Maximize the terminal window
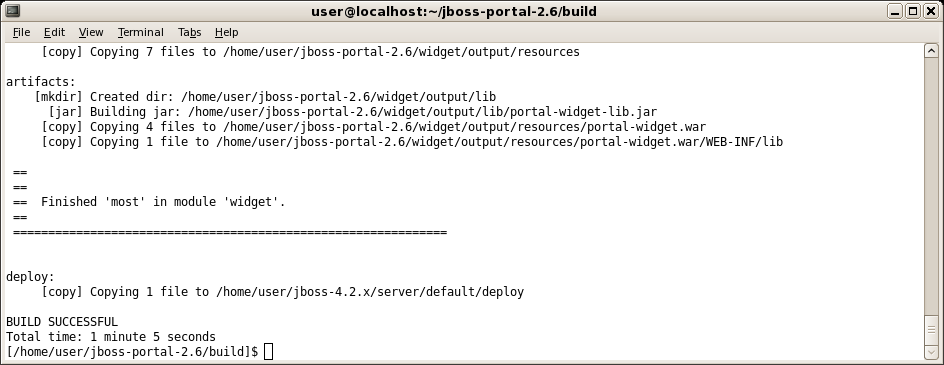The height and width of the screenshot is (365, 944). click(x=913, y=11)
